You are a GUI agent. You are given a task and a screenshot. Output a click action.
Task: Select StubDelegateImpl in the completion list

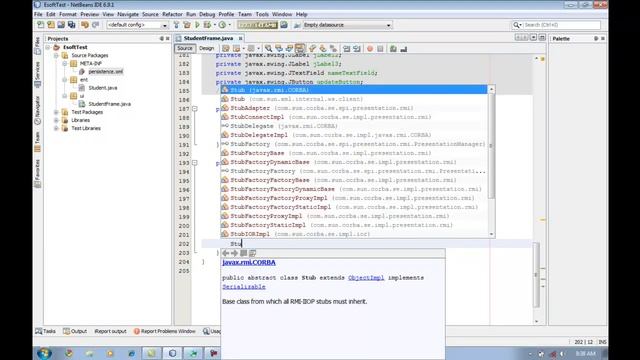tap(354, 135)
